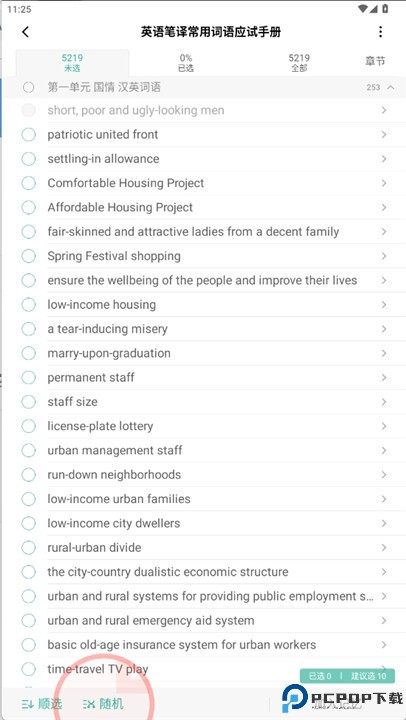Expand the low-income housing entry arrow
This screenshot has height=720, width=406.
click(383, 304)
